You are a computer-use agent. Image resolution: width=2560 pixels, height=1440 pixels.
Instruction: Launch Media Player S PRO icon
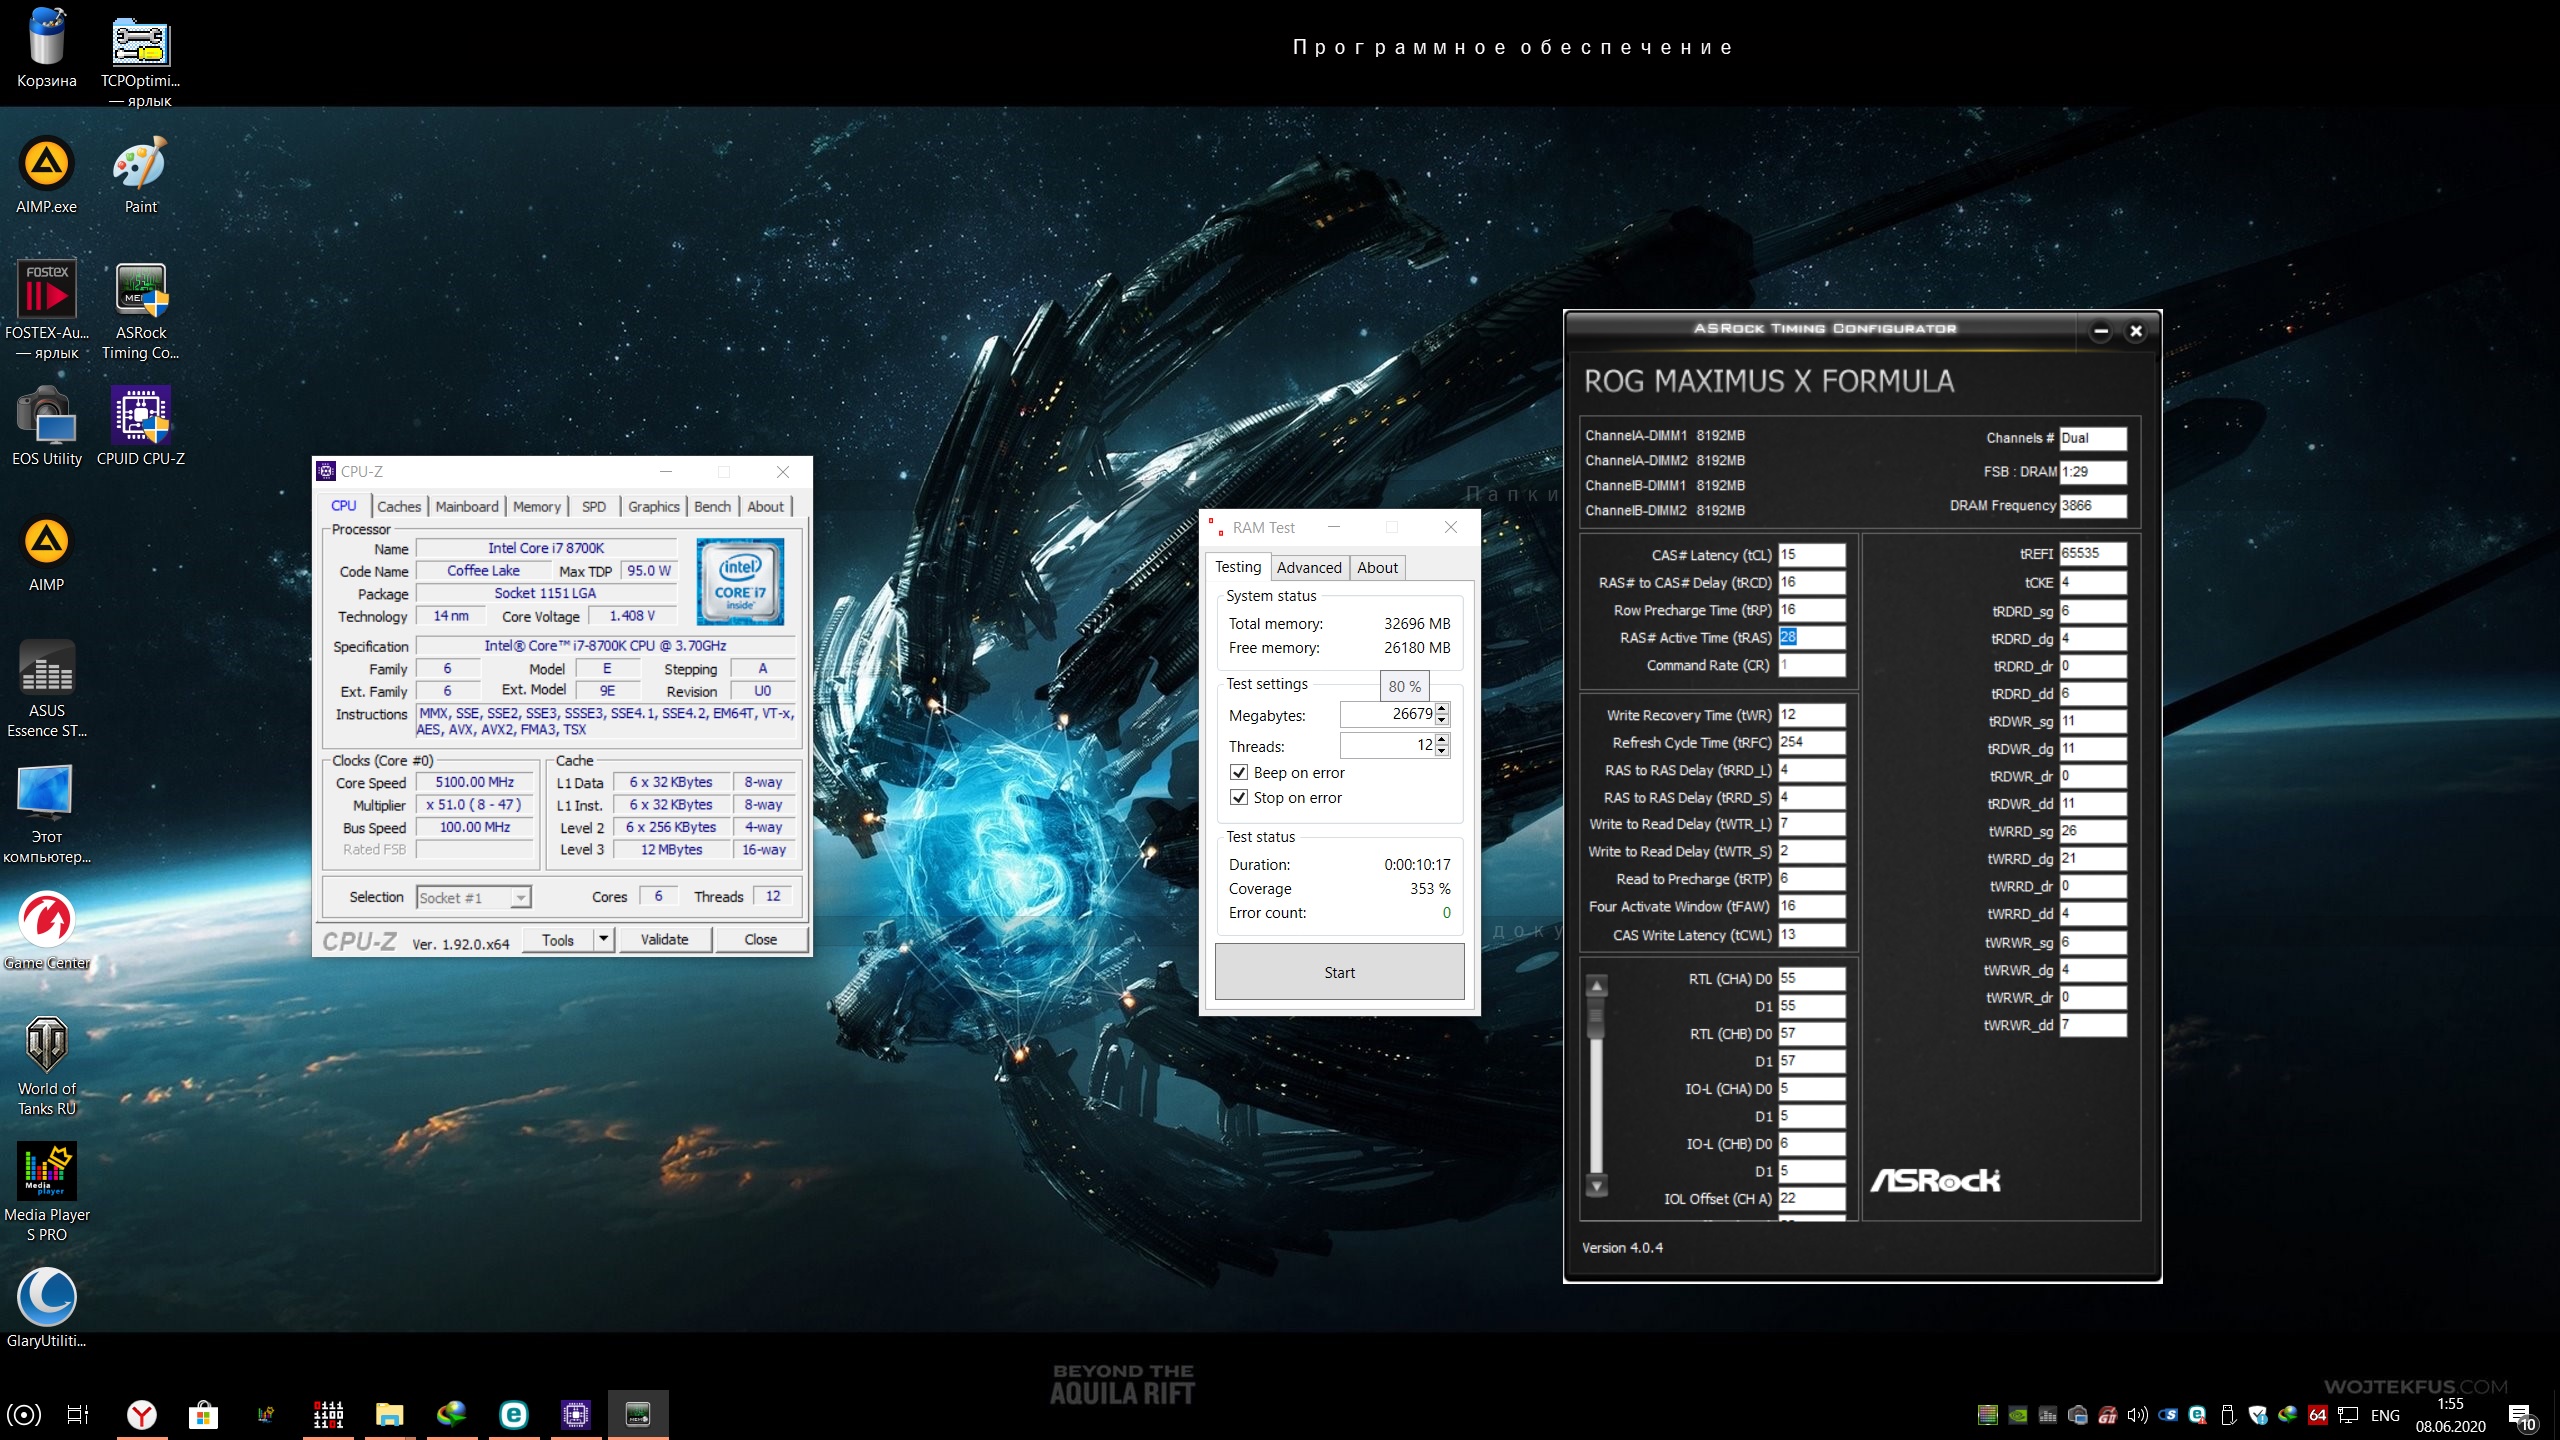pos(46,1171)
